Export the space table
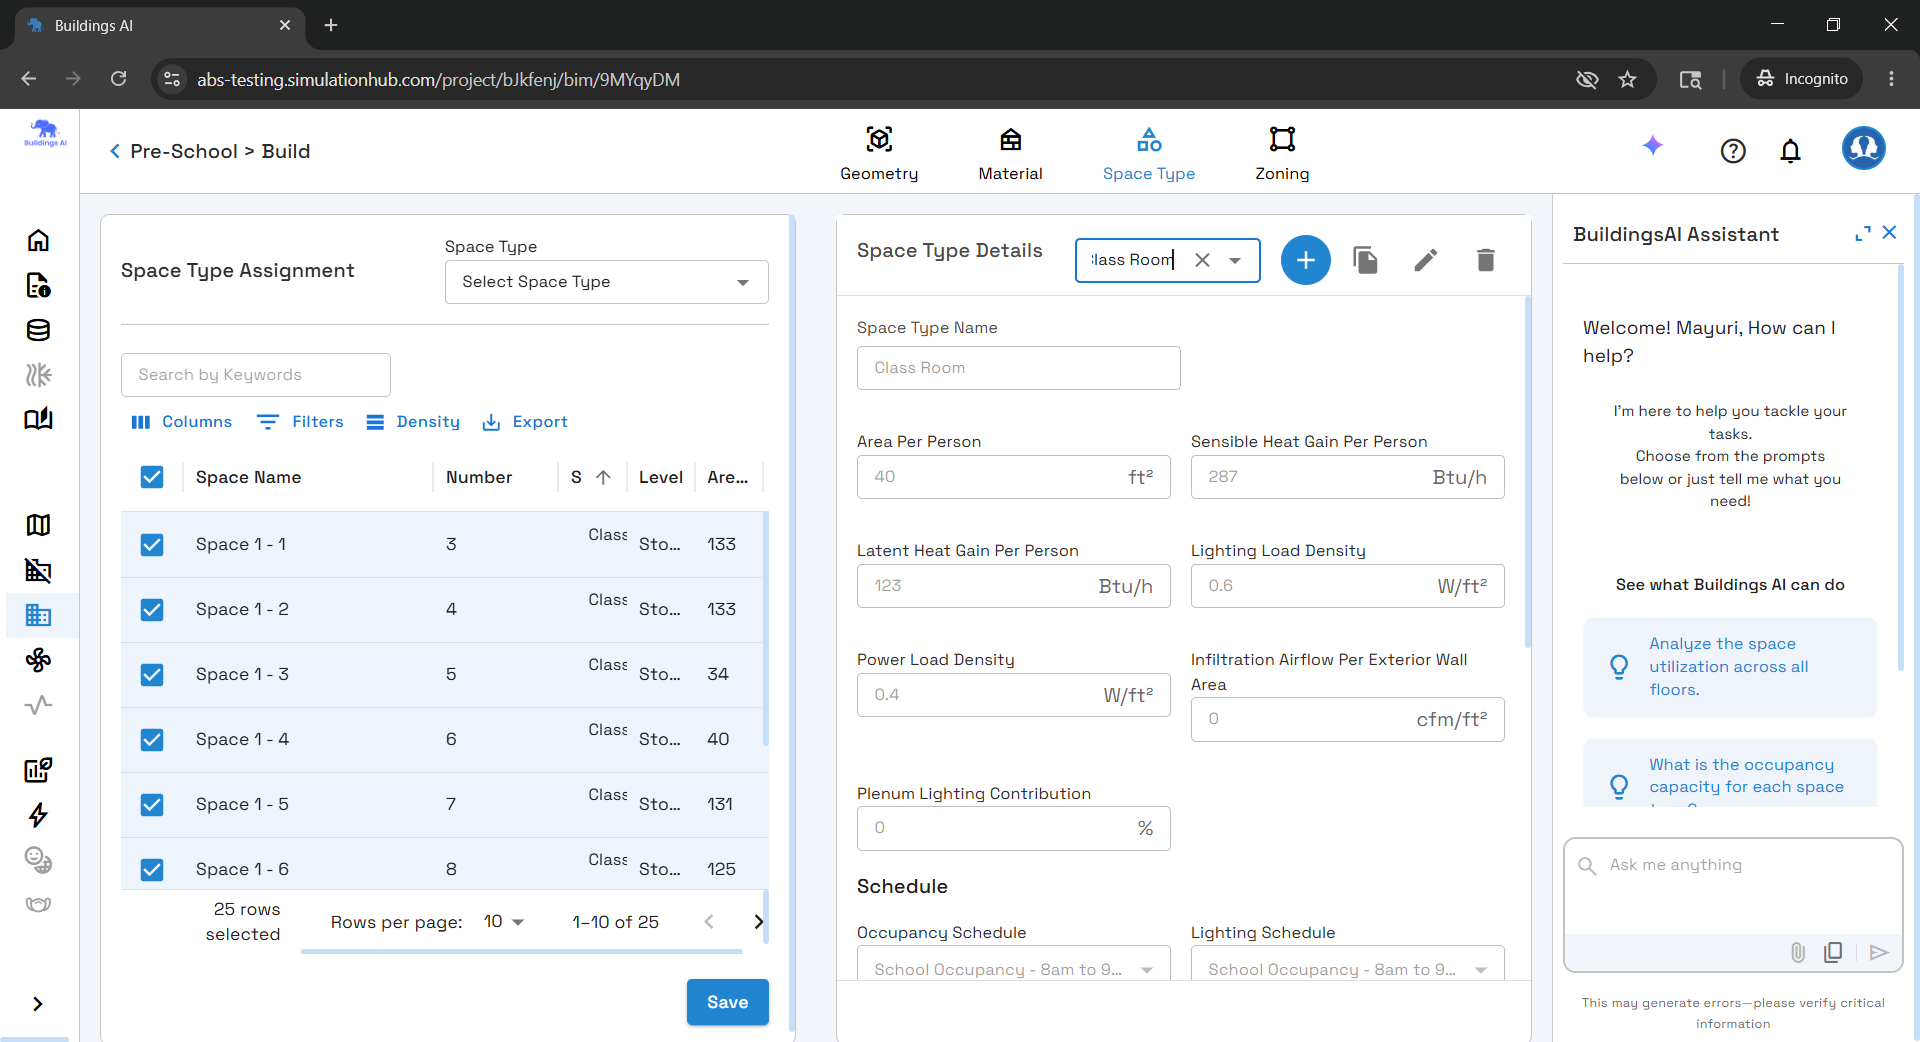 [x=525, y=422]
